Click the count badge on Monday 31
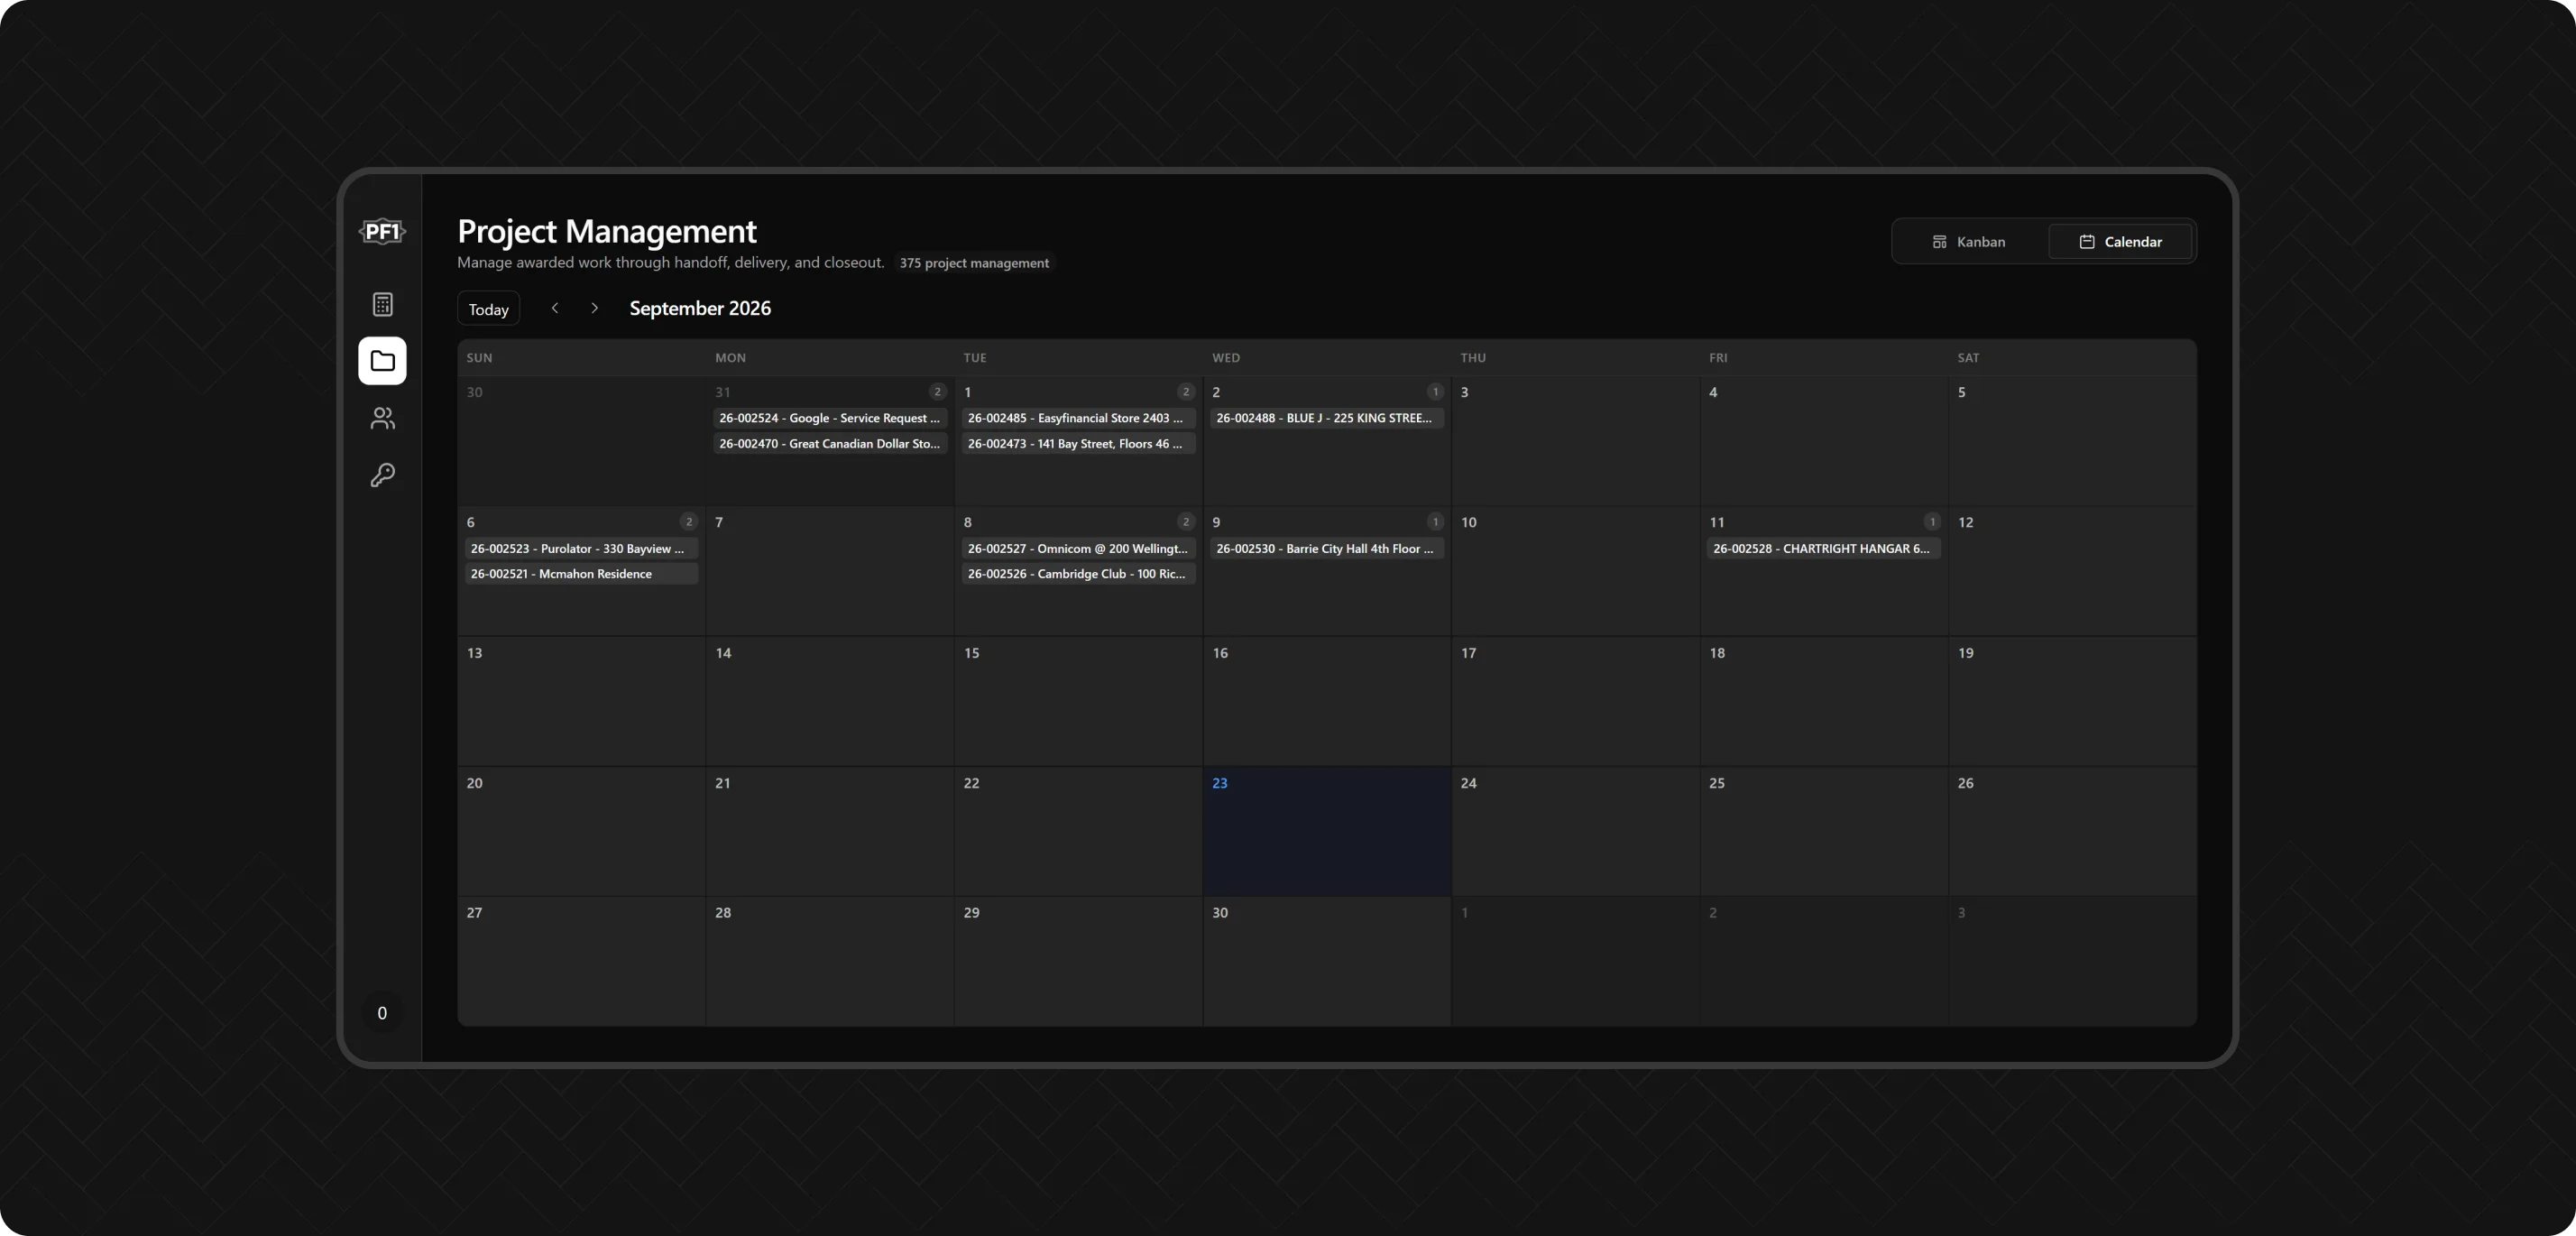2576x1236 pixels. pyautogui.click(x=937, y=392)
